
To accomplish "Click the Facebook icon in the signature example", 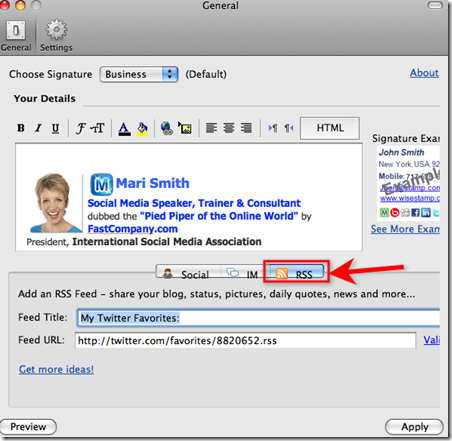I will click(415, 213).
